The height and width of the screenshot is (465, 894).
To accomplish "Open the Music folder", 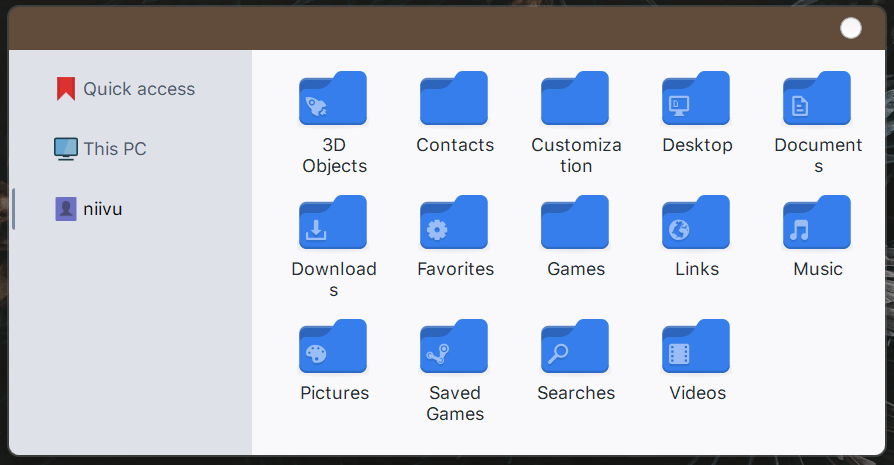I will (x=817, y=224).
